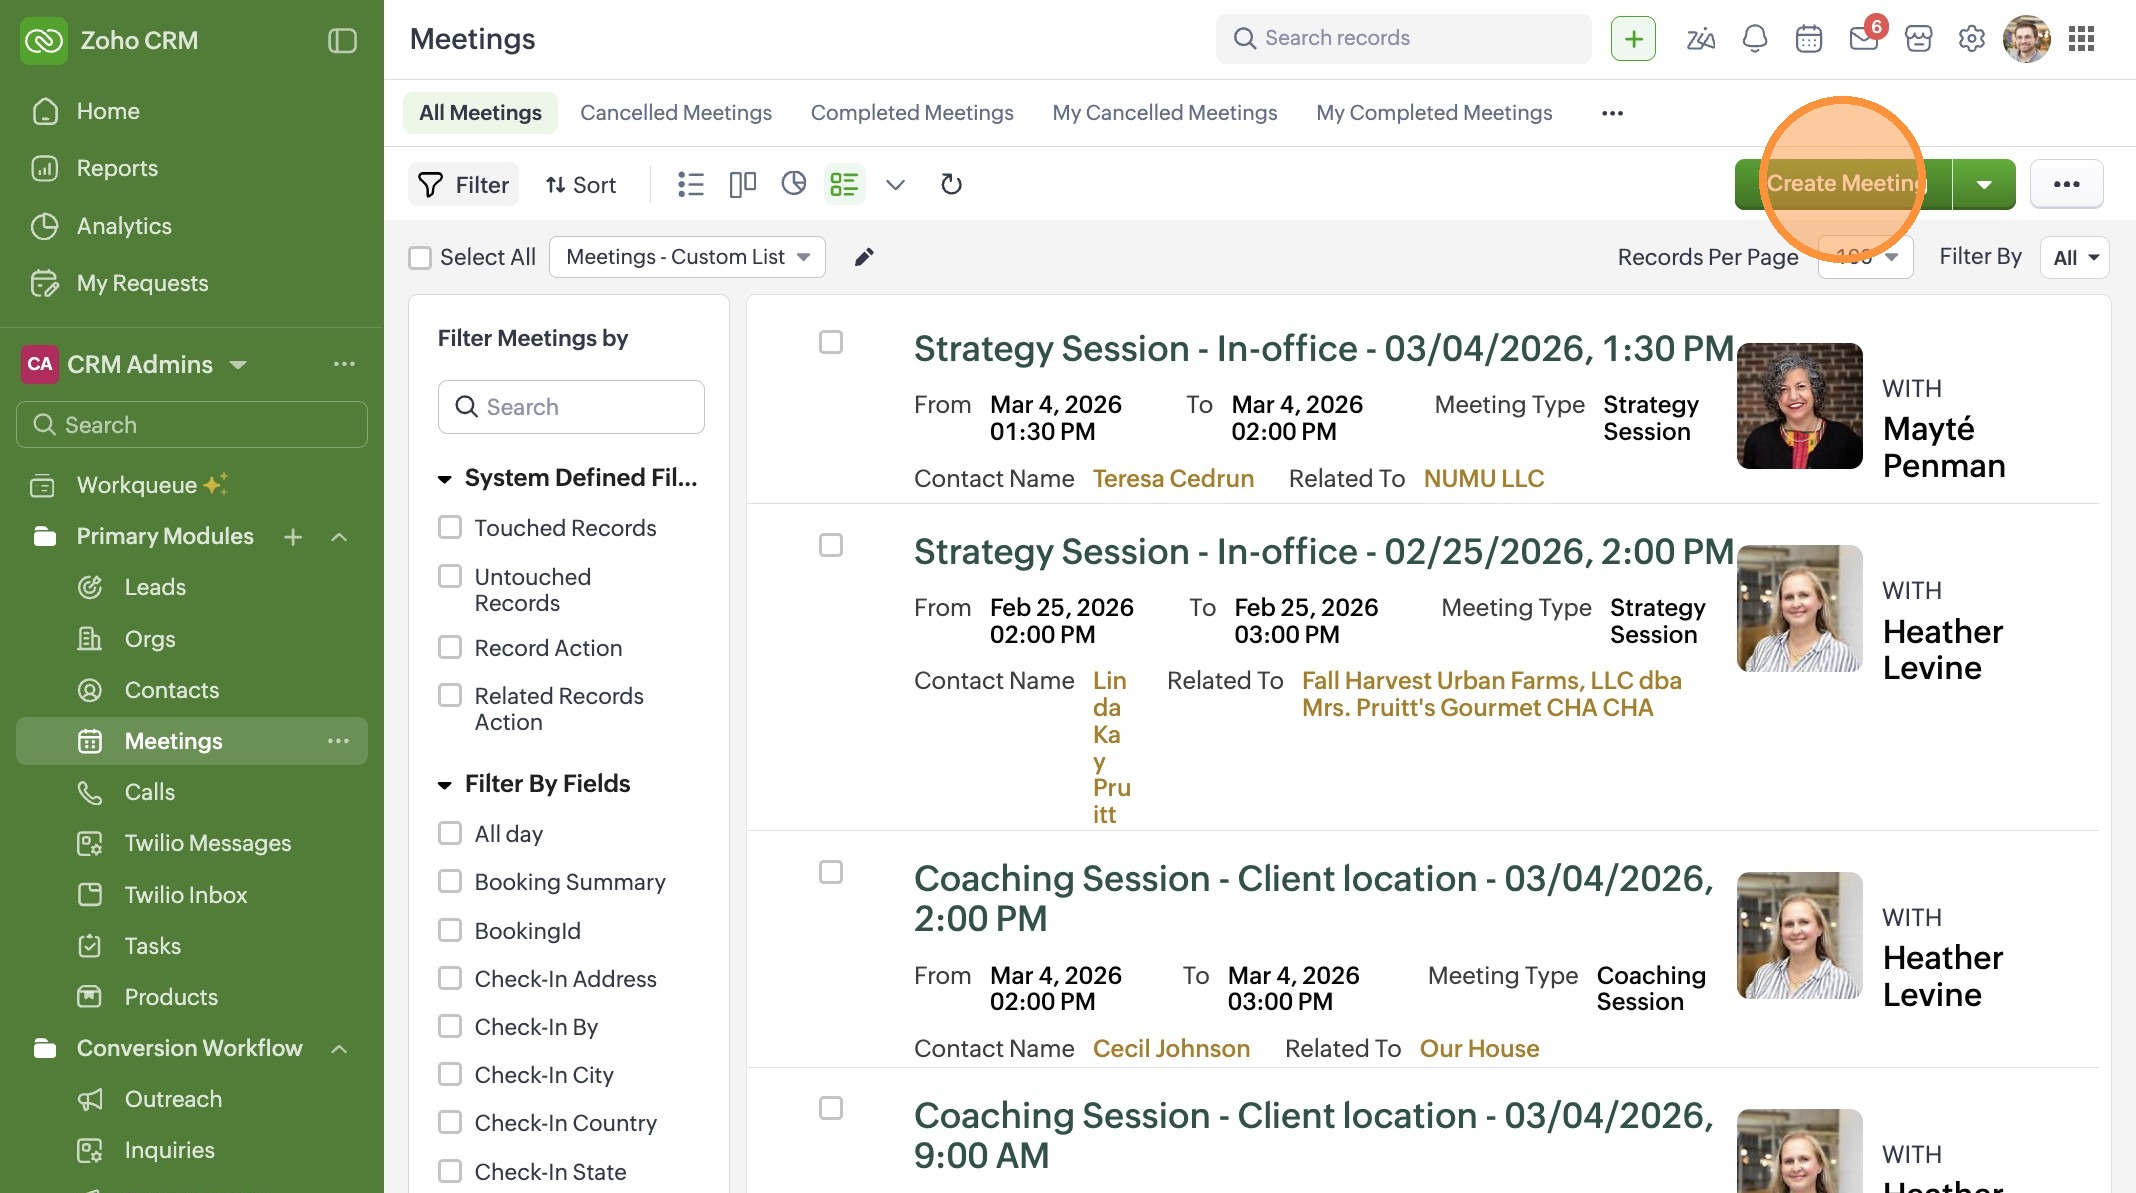Switch to kanban view icon
The image size is (2136, 1193).
742,184
